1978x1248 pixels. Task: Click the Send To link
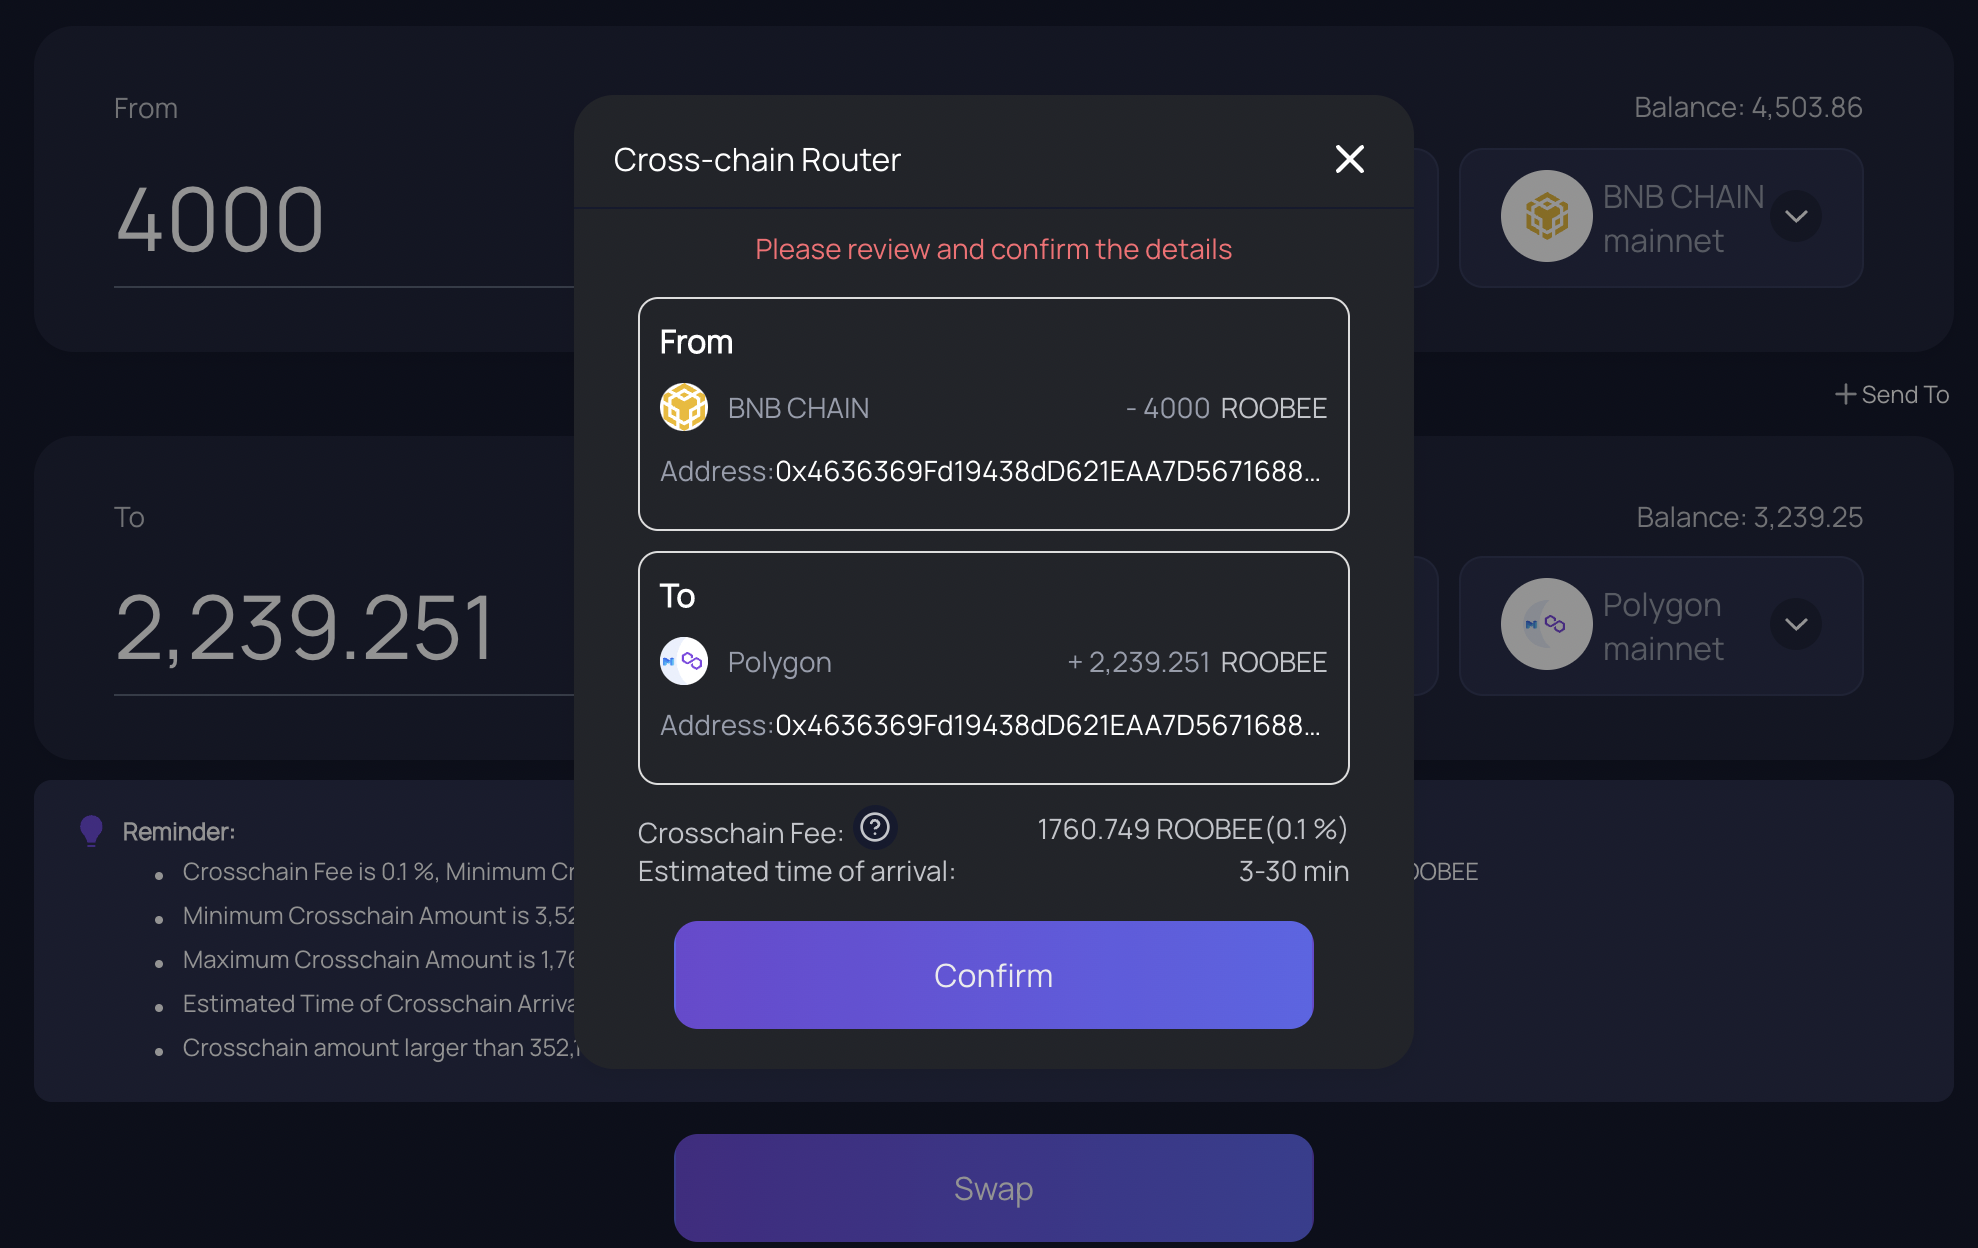(x=1893, y=395)
